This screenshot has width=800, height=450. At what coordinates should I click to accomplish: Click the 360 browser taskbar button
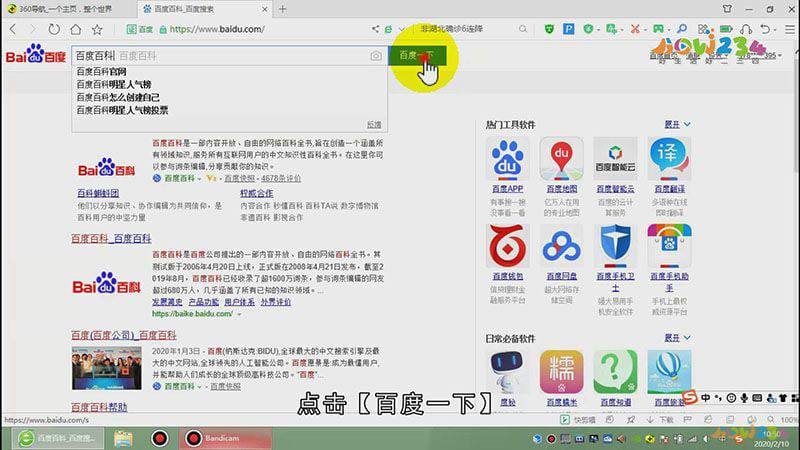point(58,438)
